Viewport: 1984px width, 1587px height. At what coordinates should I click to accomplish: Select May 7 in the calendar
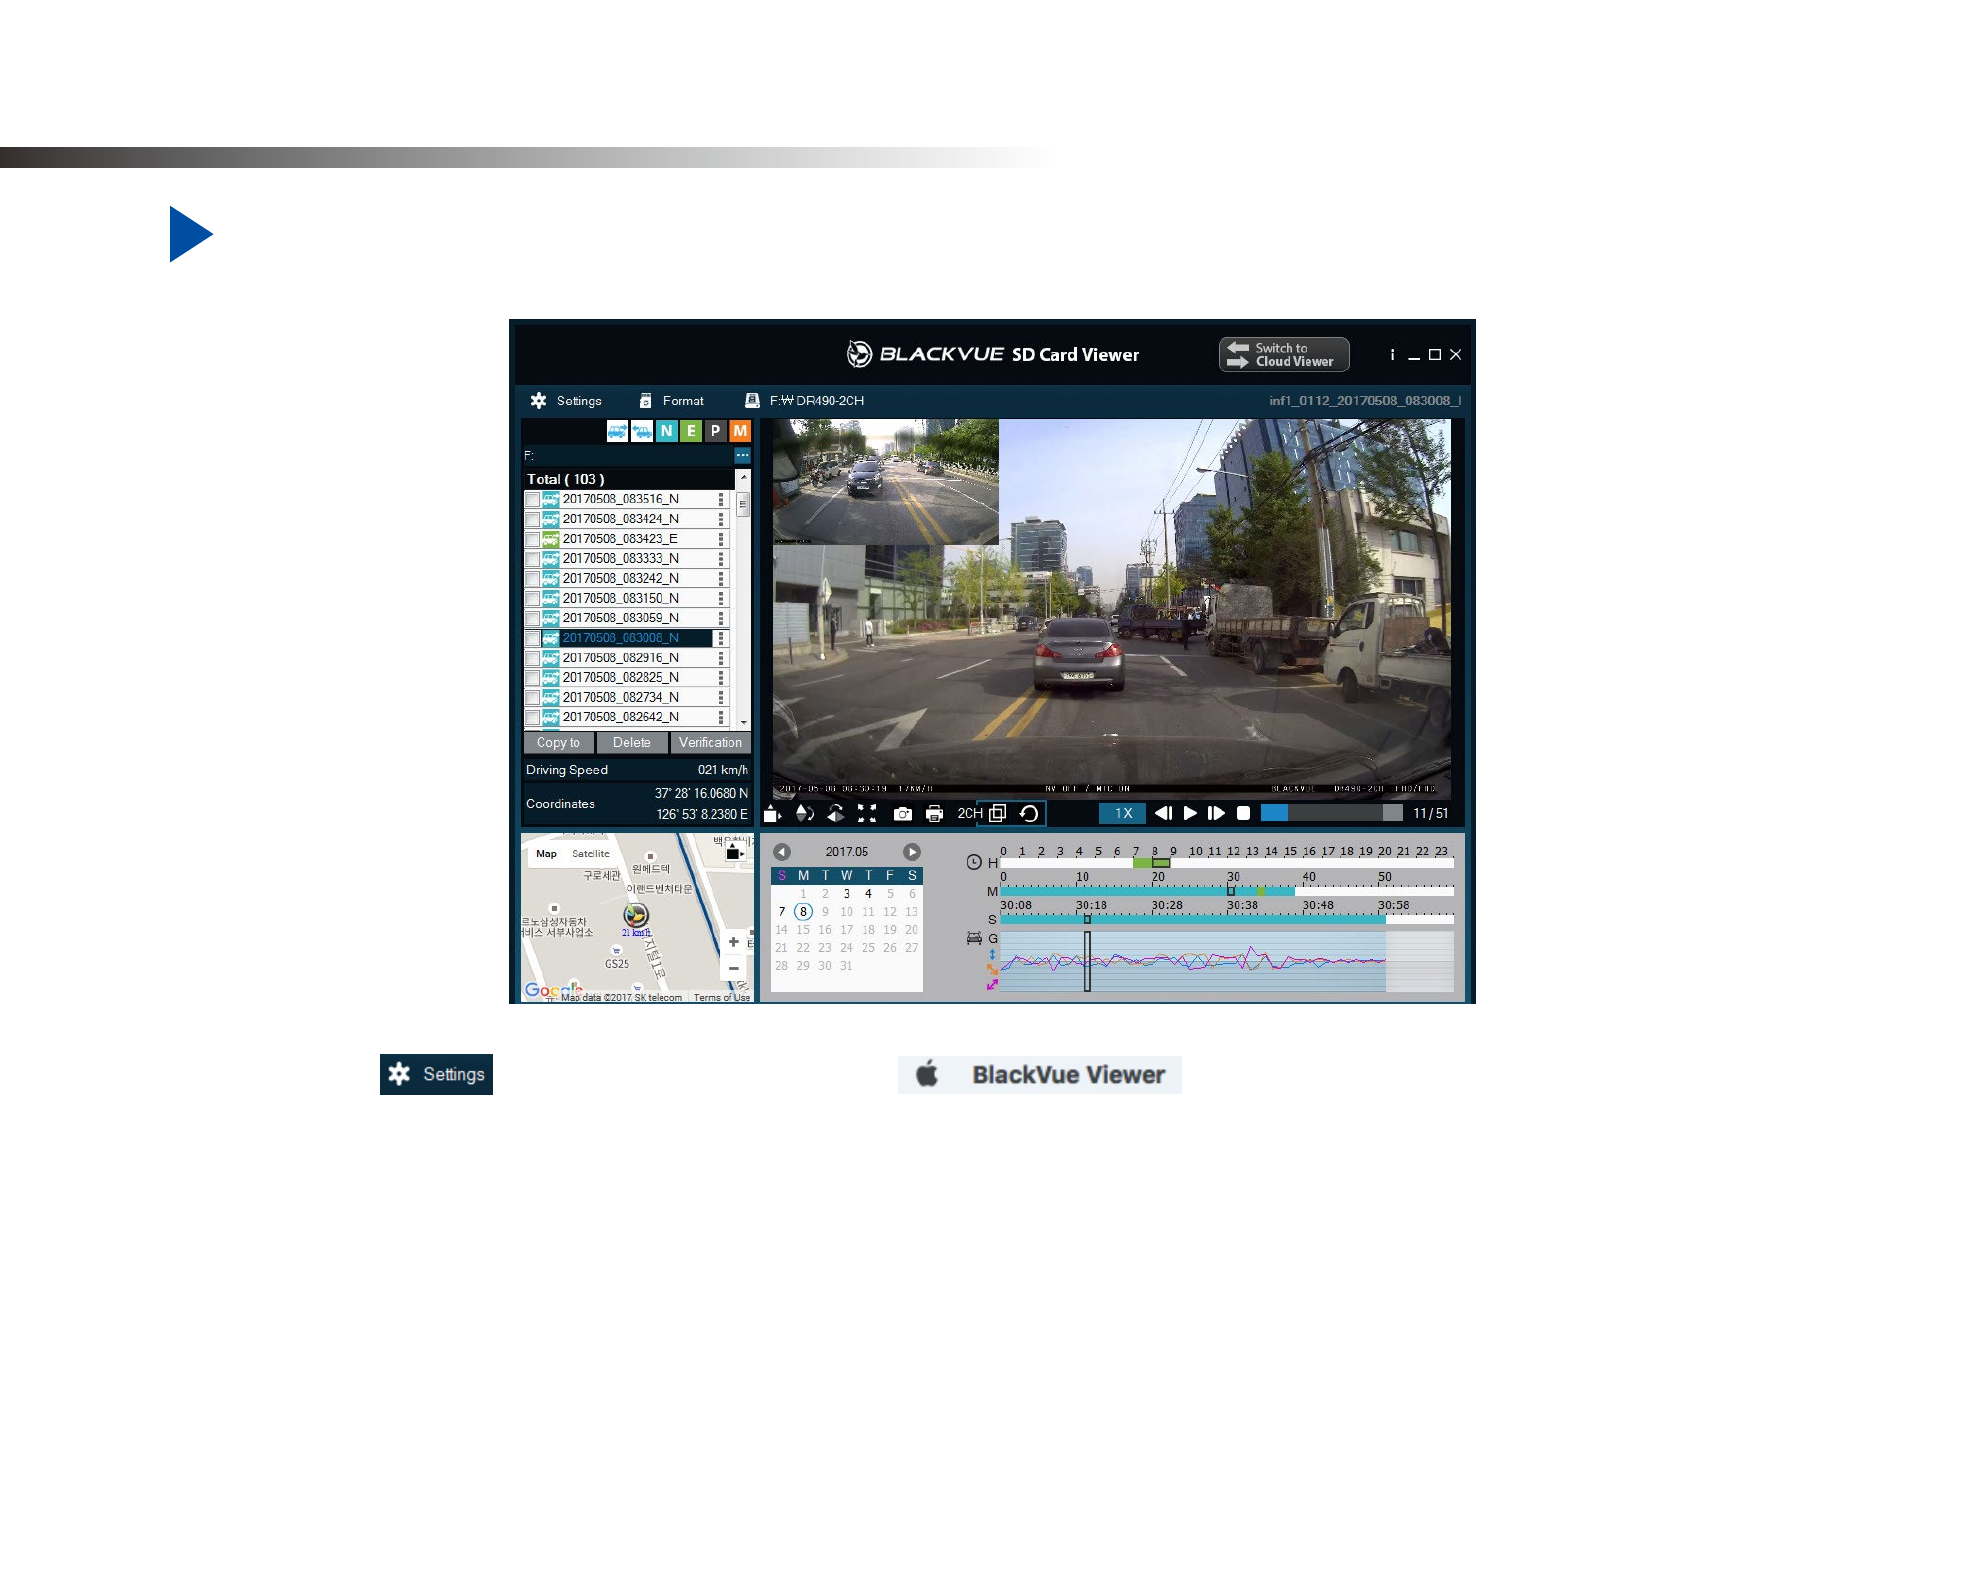782,912
